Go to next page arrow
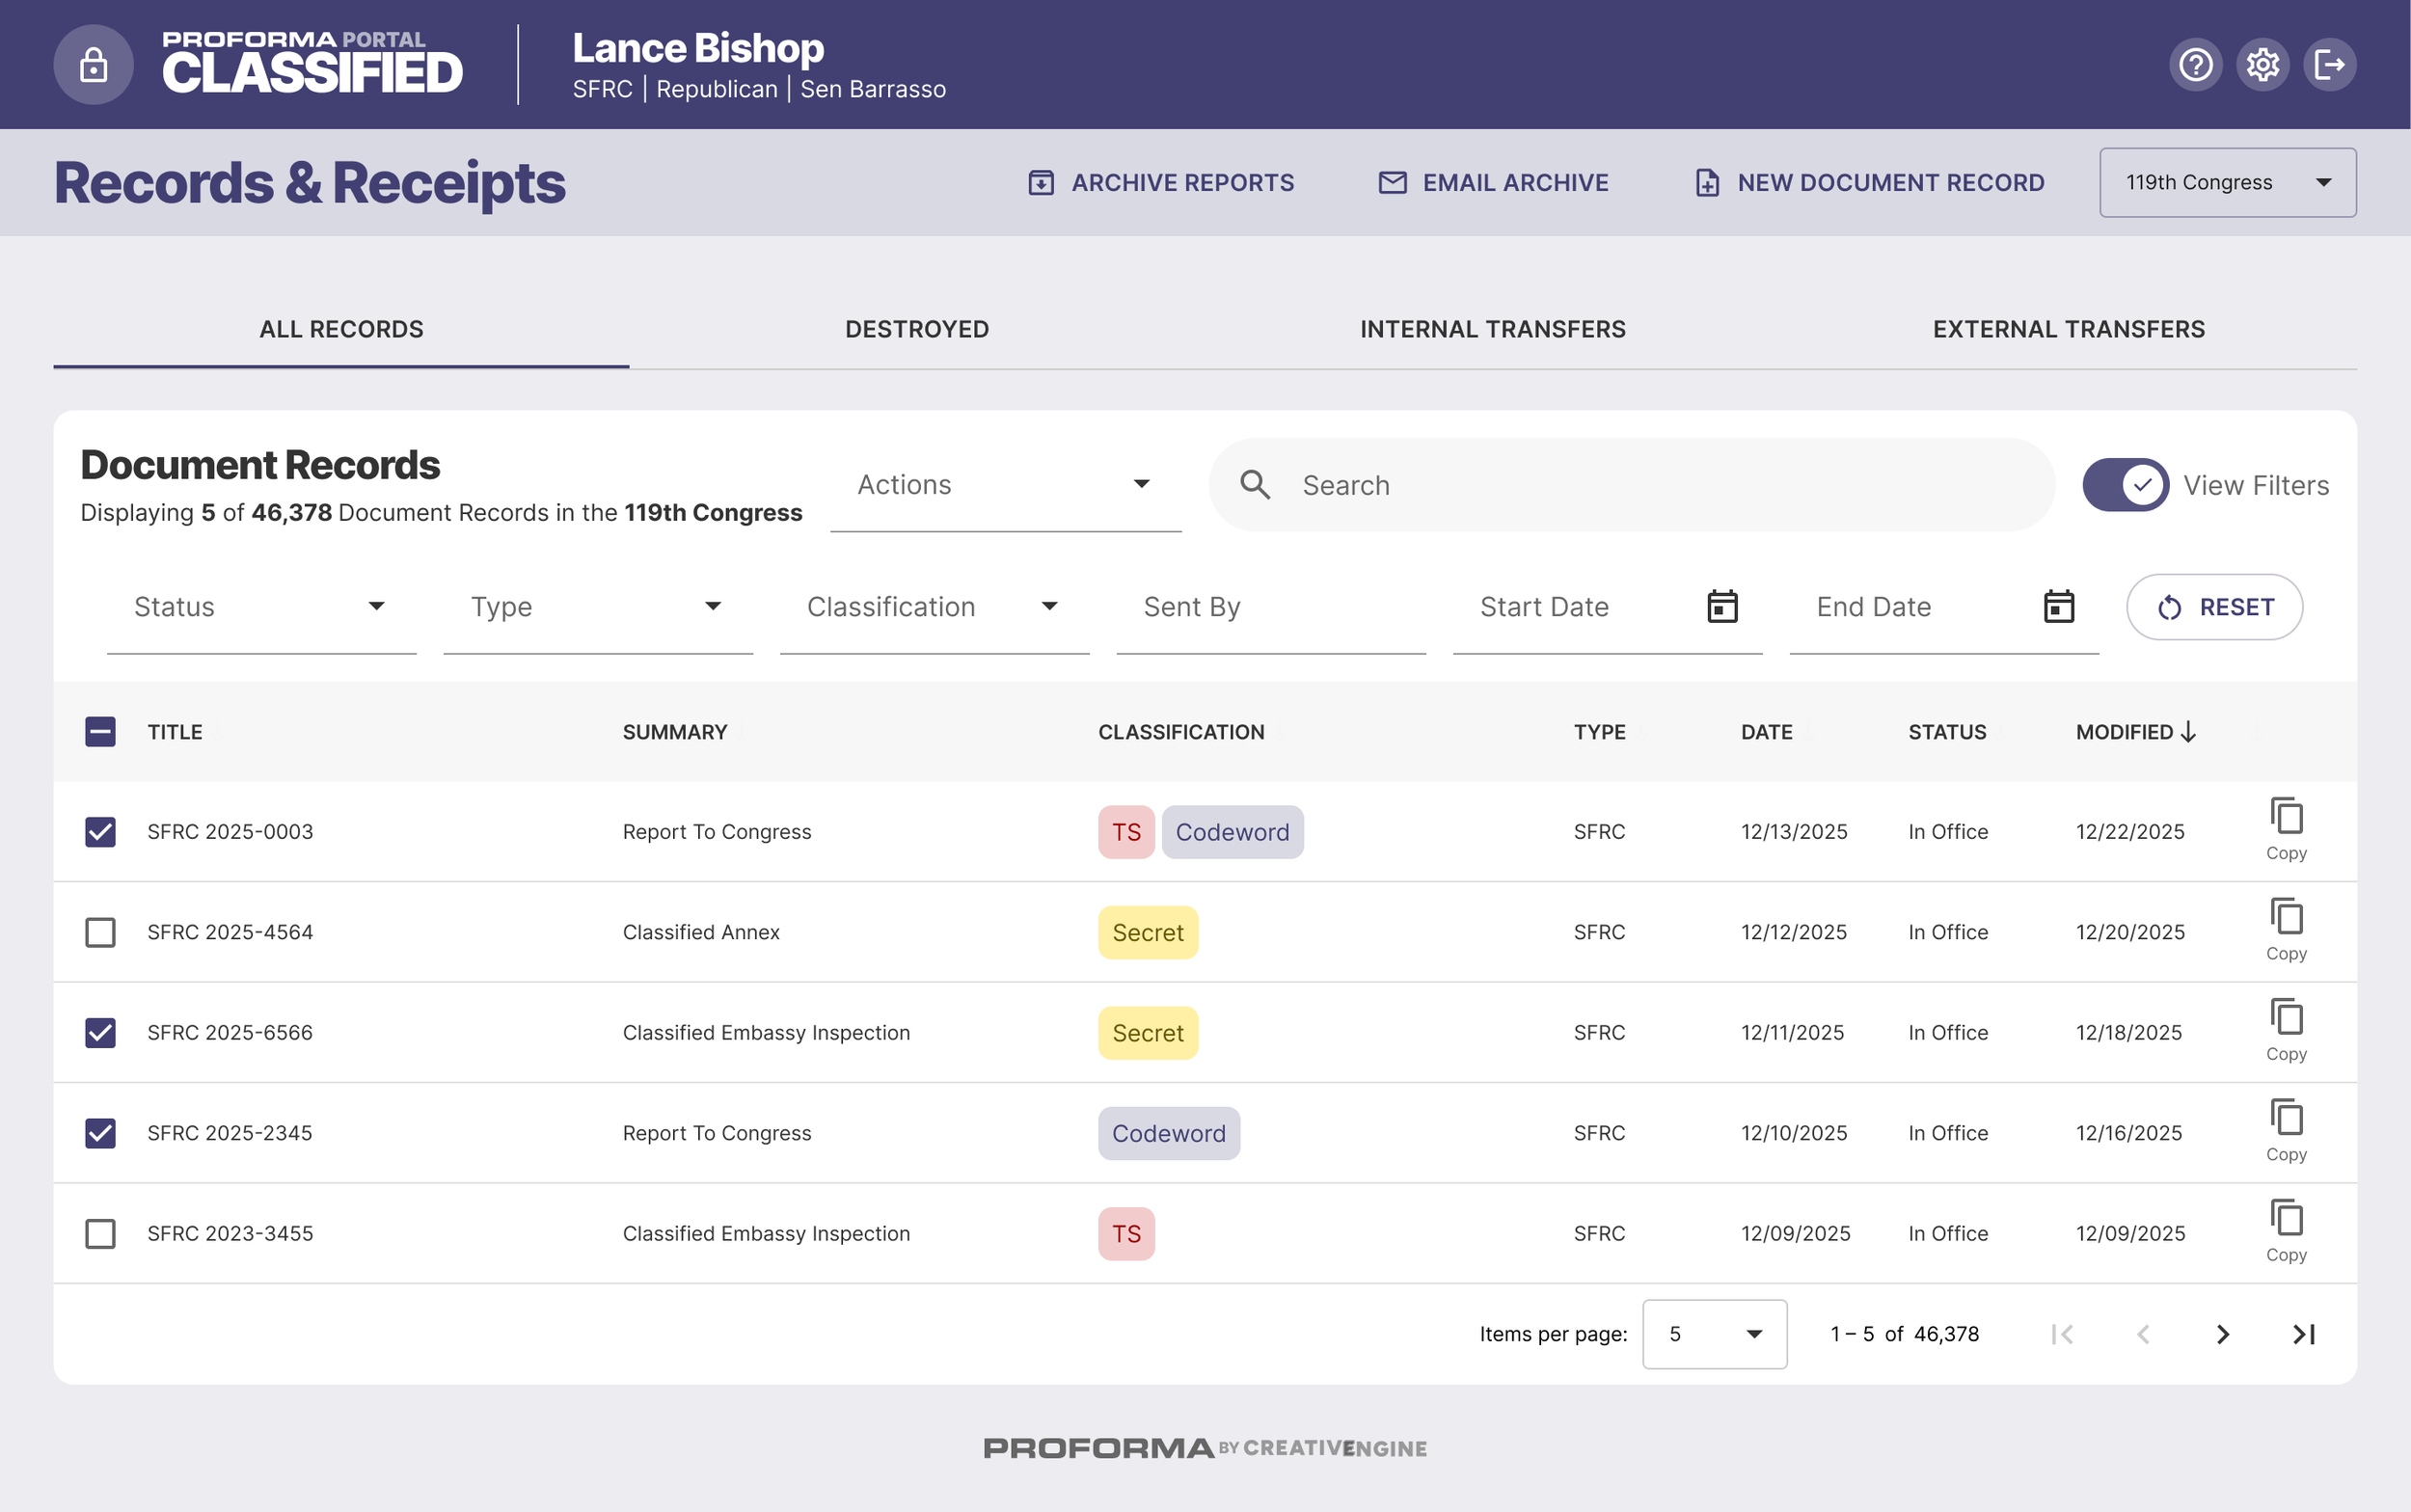Image resolution: width=2411 pixels, height=1512 pixels. coord(2222,1334)
